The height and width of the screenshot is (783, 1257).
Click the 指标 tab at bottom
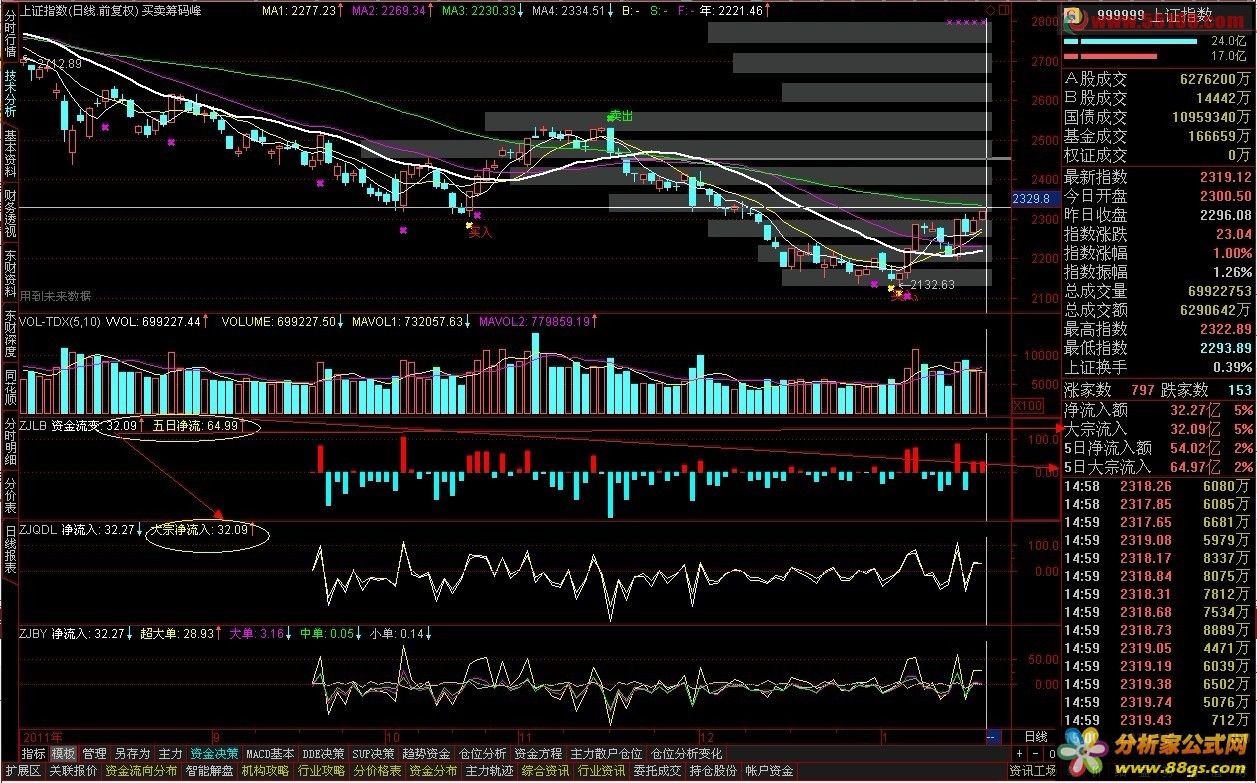pos(33,753)
